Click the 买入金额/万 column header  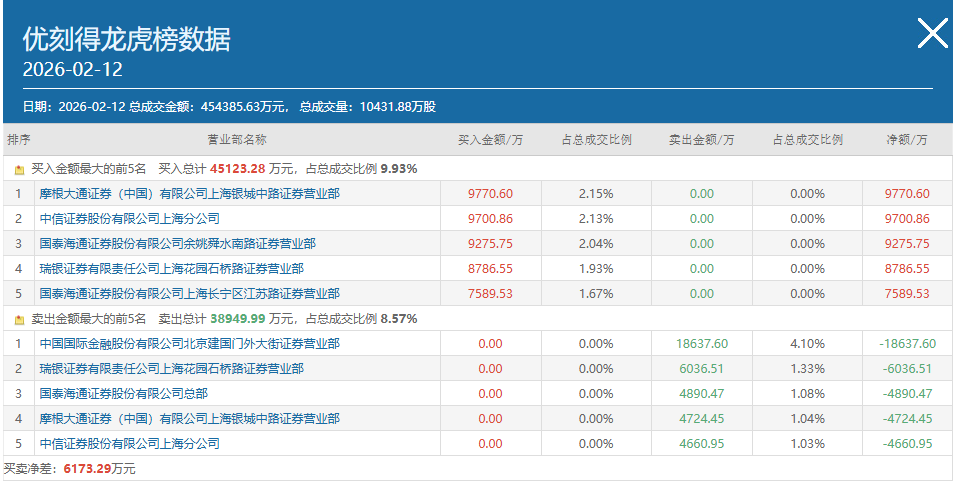pyautogui.click(x=490, y=140)
